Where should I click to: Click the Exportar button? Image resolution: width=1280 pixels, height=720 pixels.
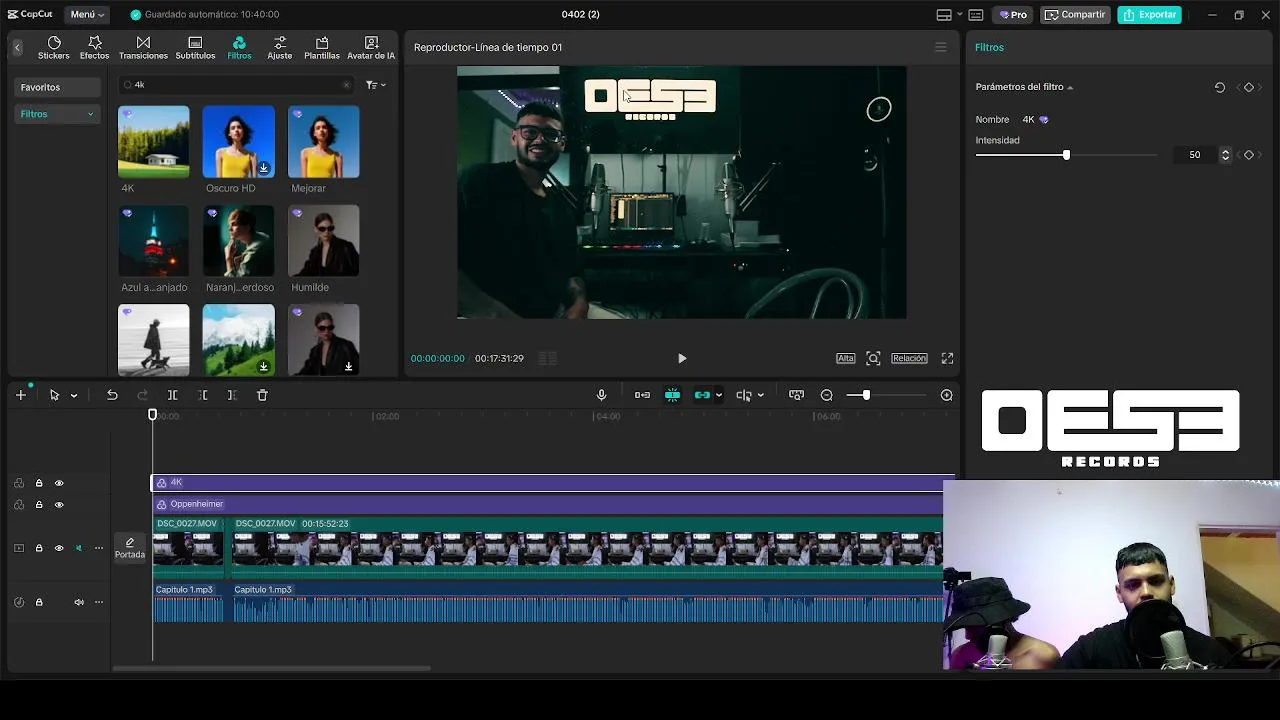click(1149, 15)
